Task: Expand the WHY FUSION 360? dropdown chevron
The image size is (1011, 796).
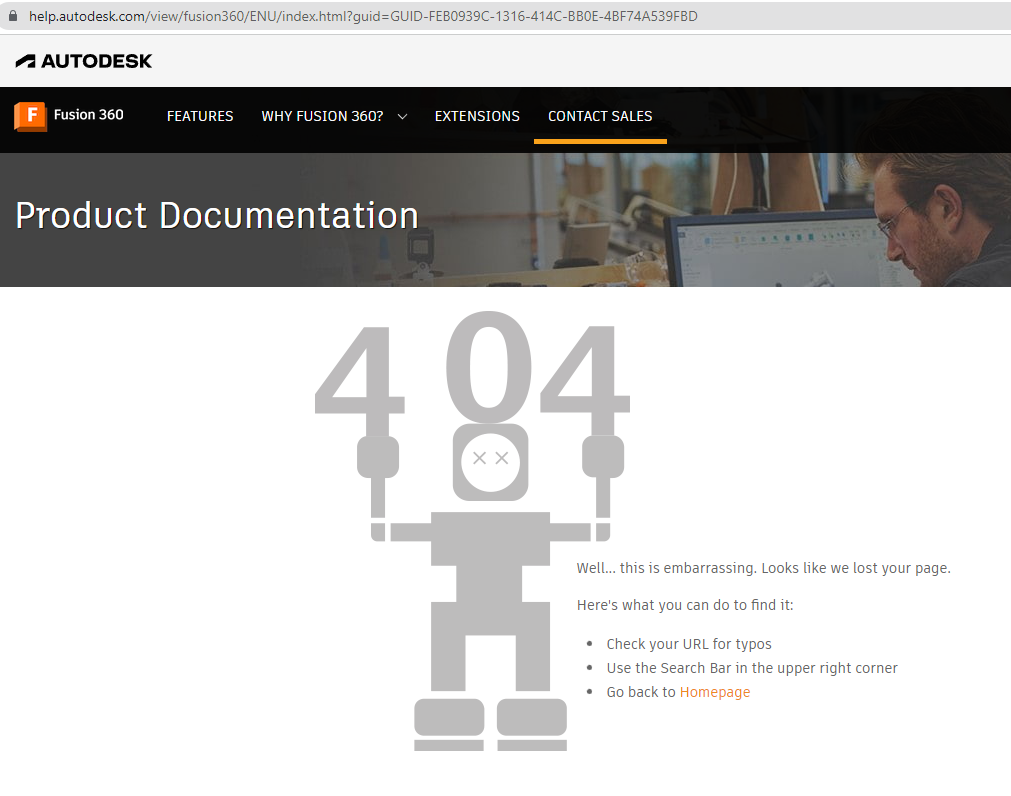Action: point(402,117)
